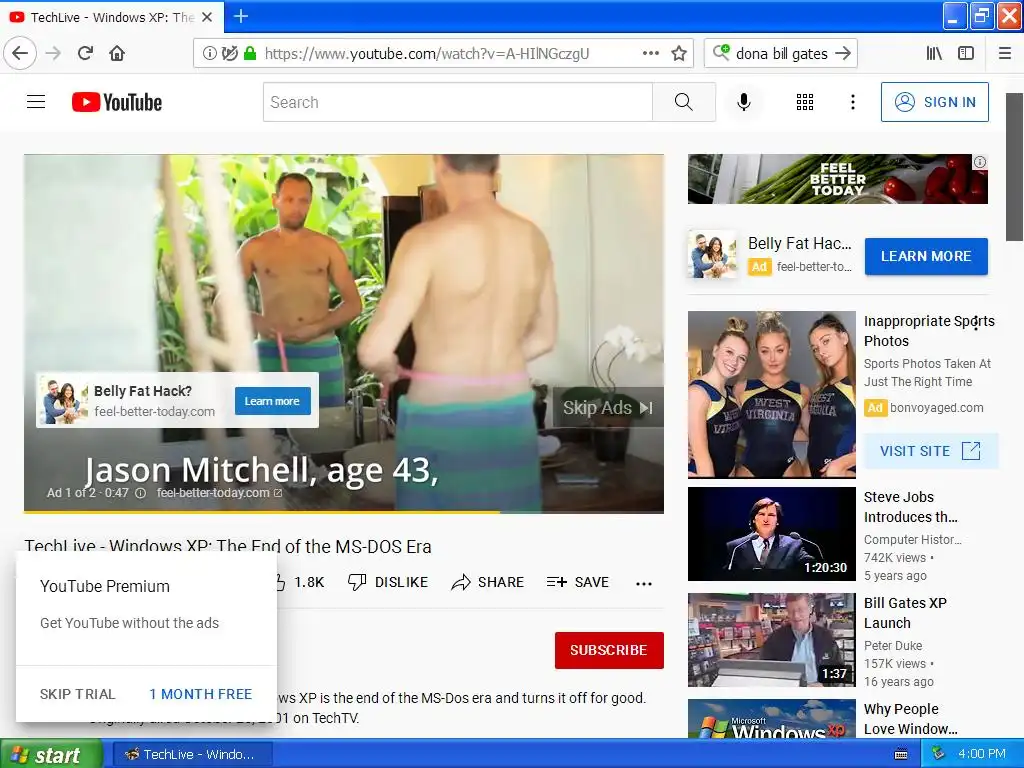Click the taskbar on-screen keyboard icon
This screenshot has width=1024, height=768.
click(x=901, y=755)
